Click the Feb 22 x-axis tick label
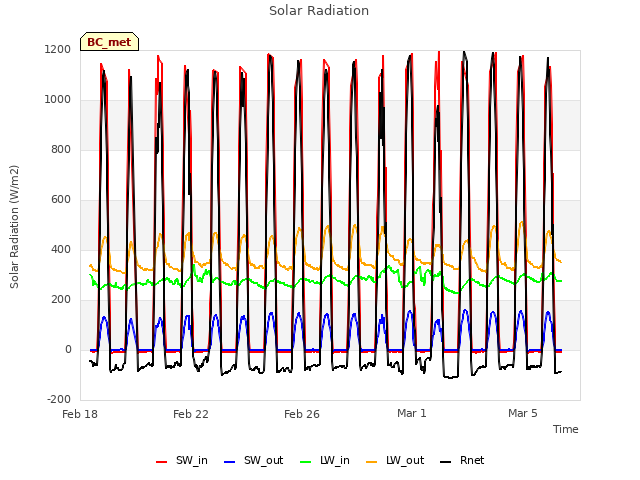Viewport: 640px width, 480px height. [191, 414]
